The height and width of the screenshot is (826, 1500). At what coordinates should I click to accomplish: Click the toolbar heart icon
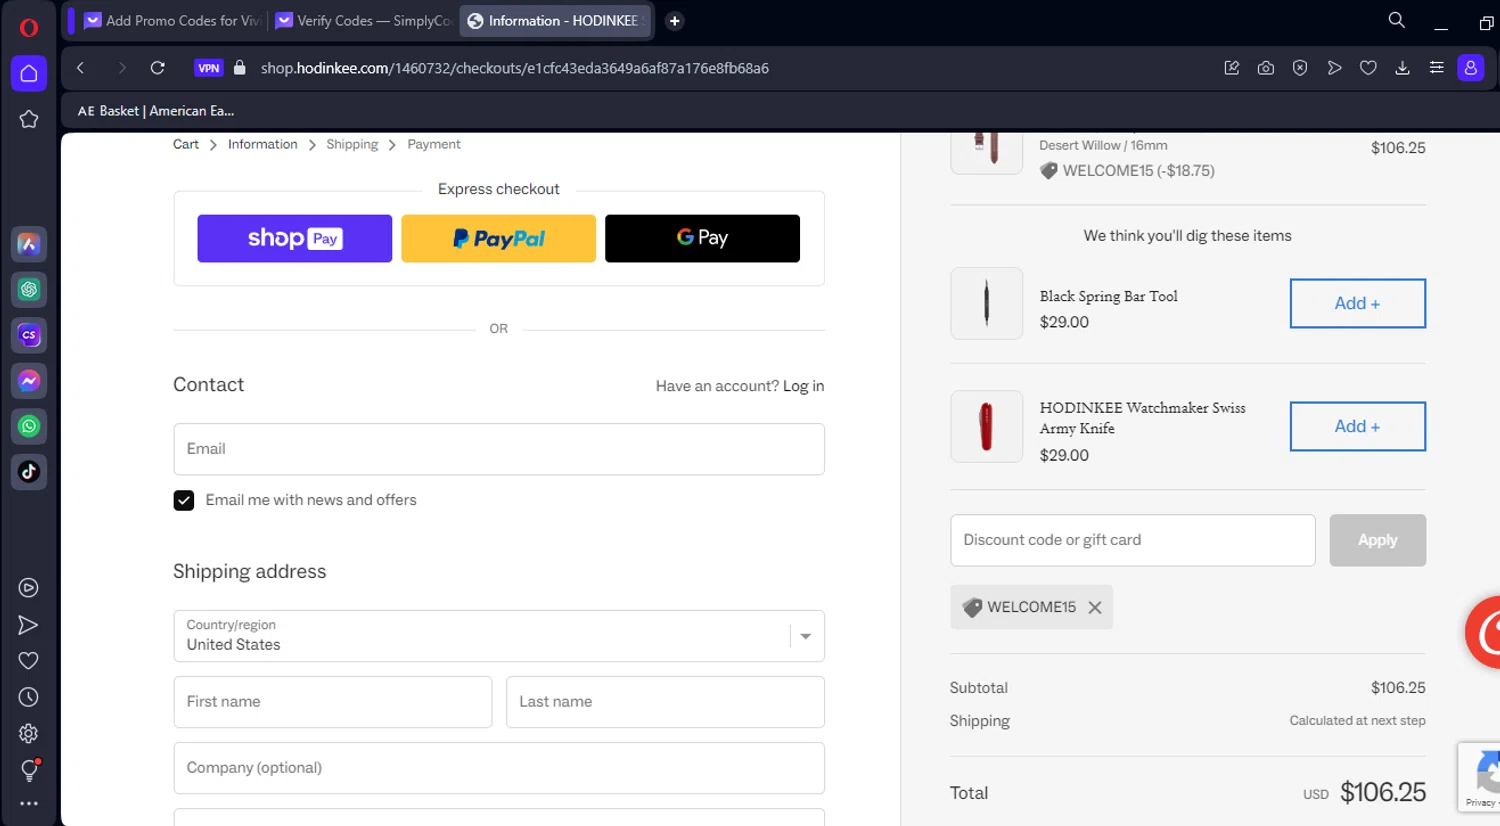[1368, 68]
